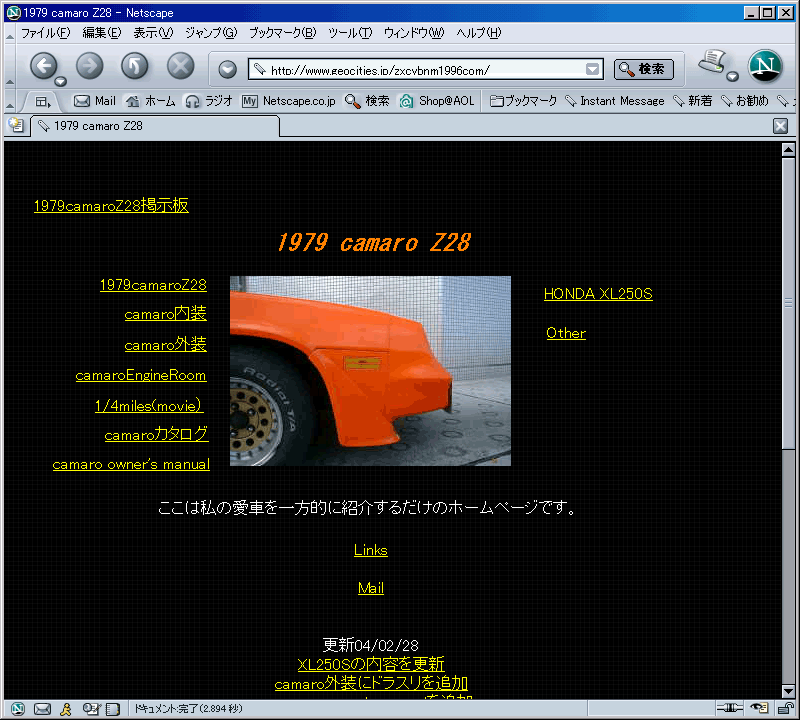Open the お勧め bookmark on the toolbar

pyautogui.click(x=745, y=101)
